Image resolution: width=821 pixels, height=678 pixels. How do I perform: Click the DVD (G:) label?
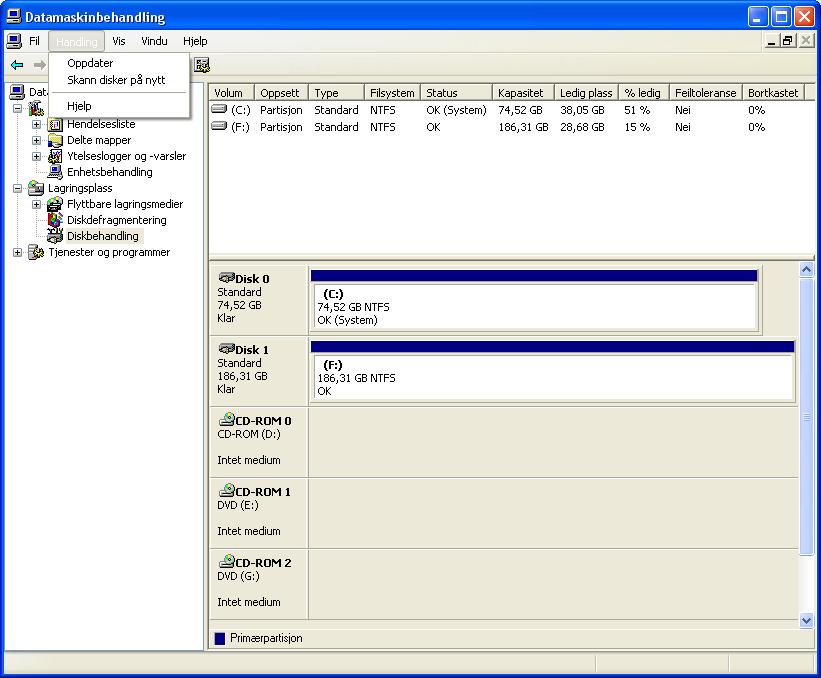[238, 576]
